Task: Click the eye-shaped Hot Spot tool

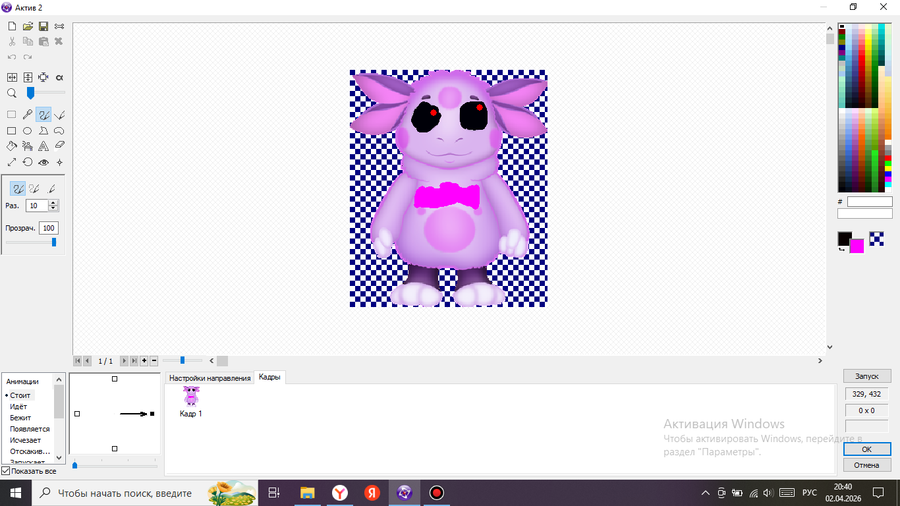Action: point(44,162)
